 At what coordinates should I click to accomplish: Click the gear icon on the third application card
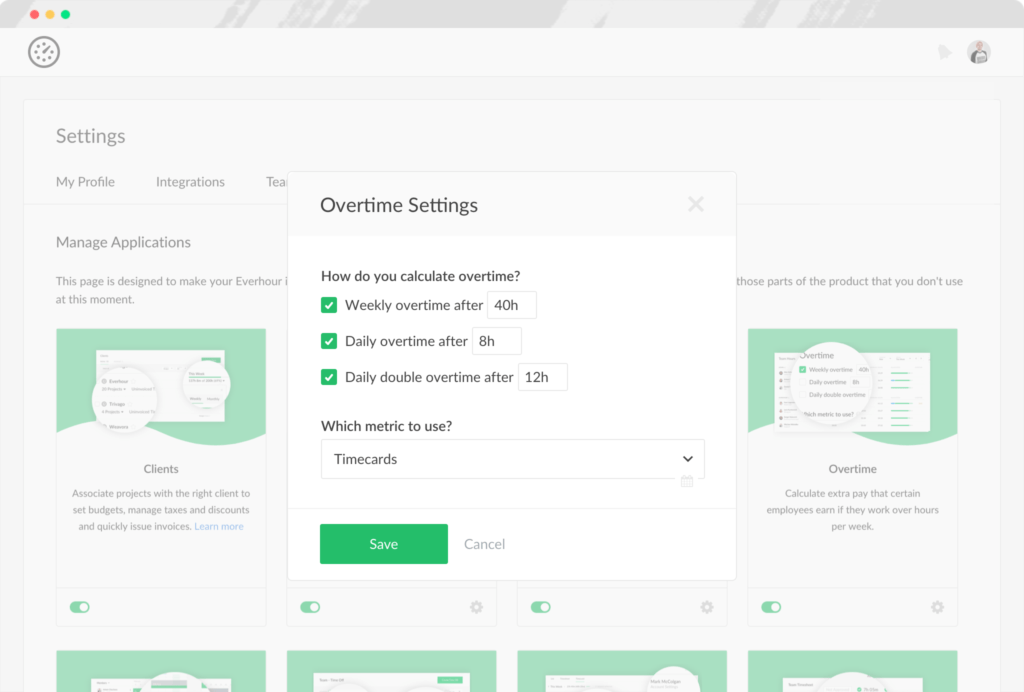(x=707, y=607)
